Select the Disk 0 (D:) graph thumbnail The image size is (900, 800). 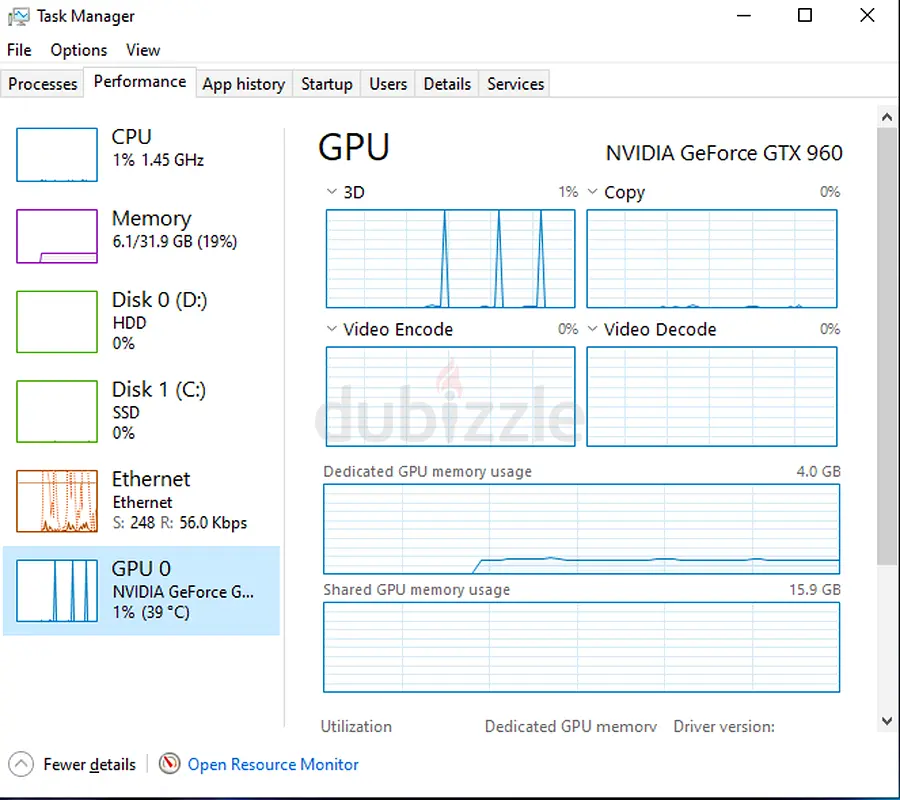pyautogui.click(x=57, y=321)
